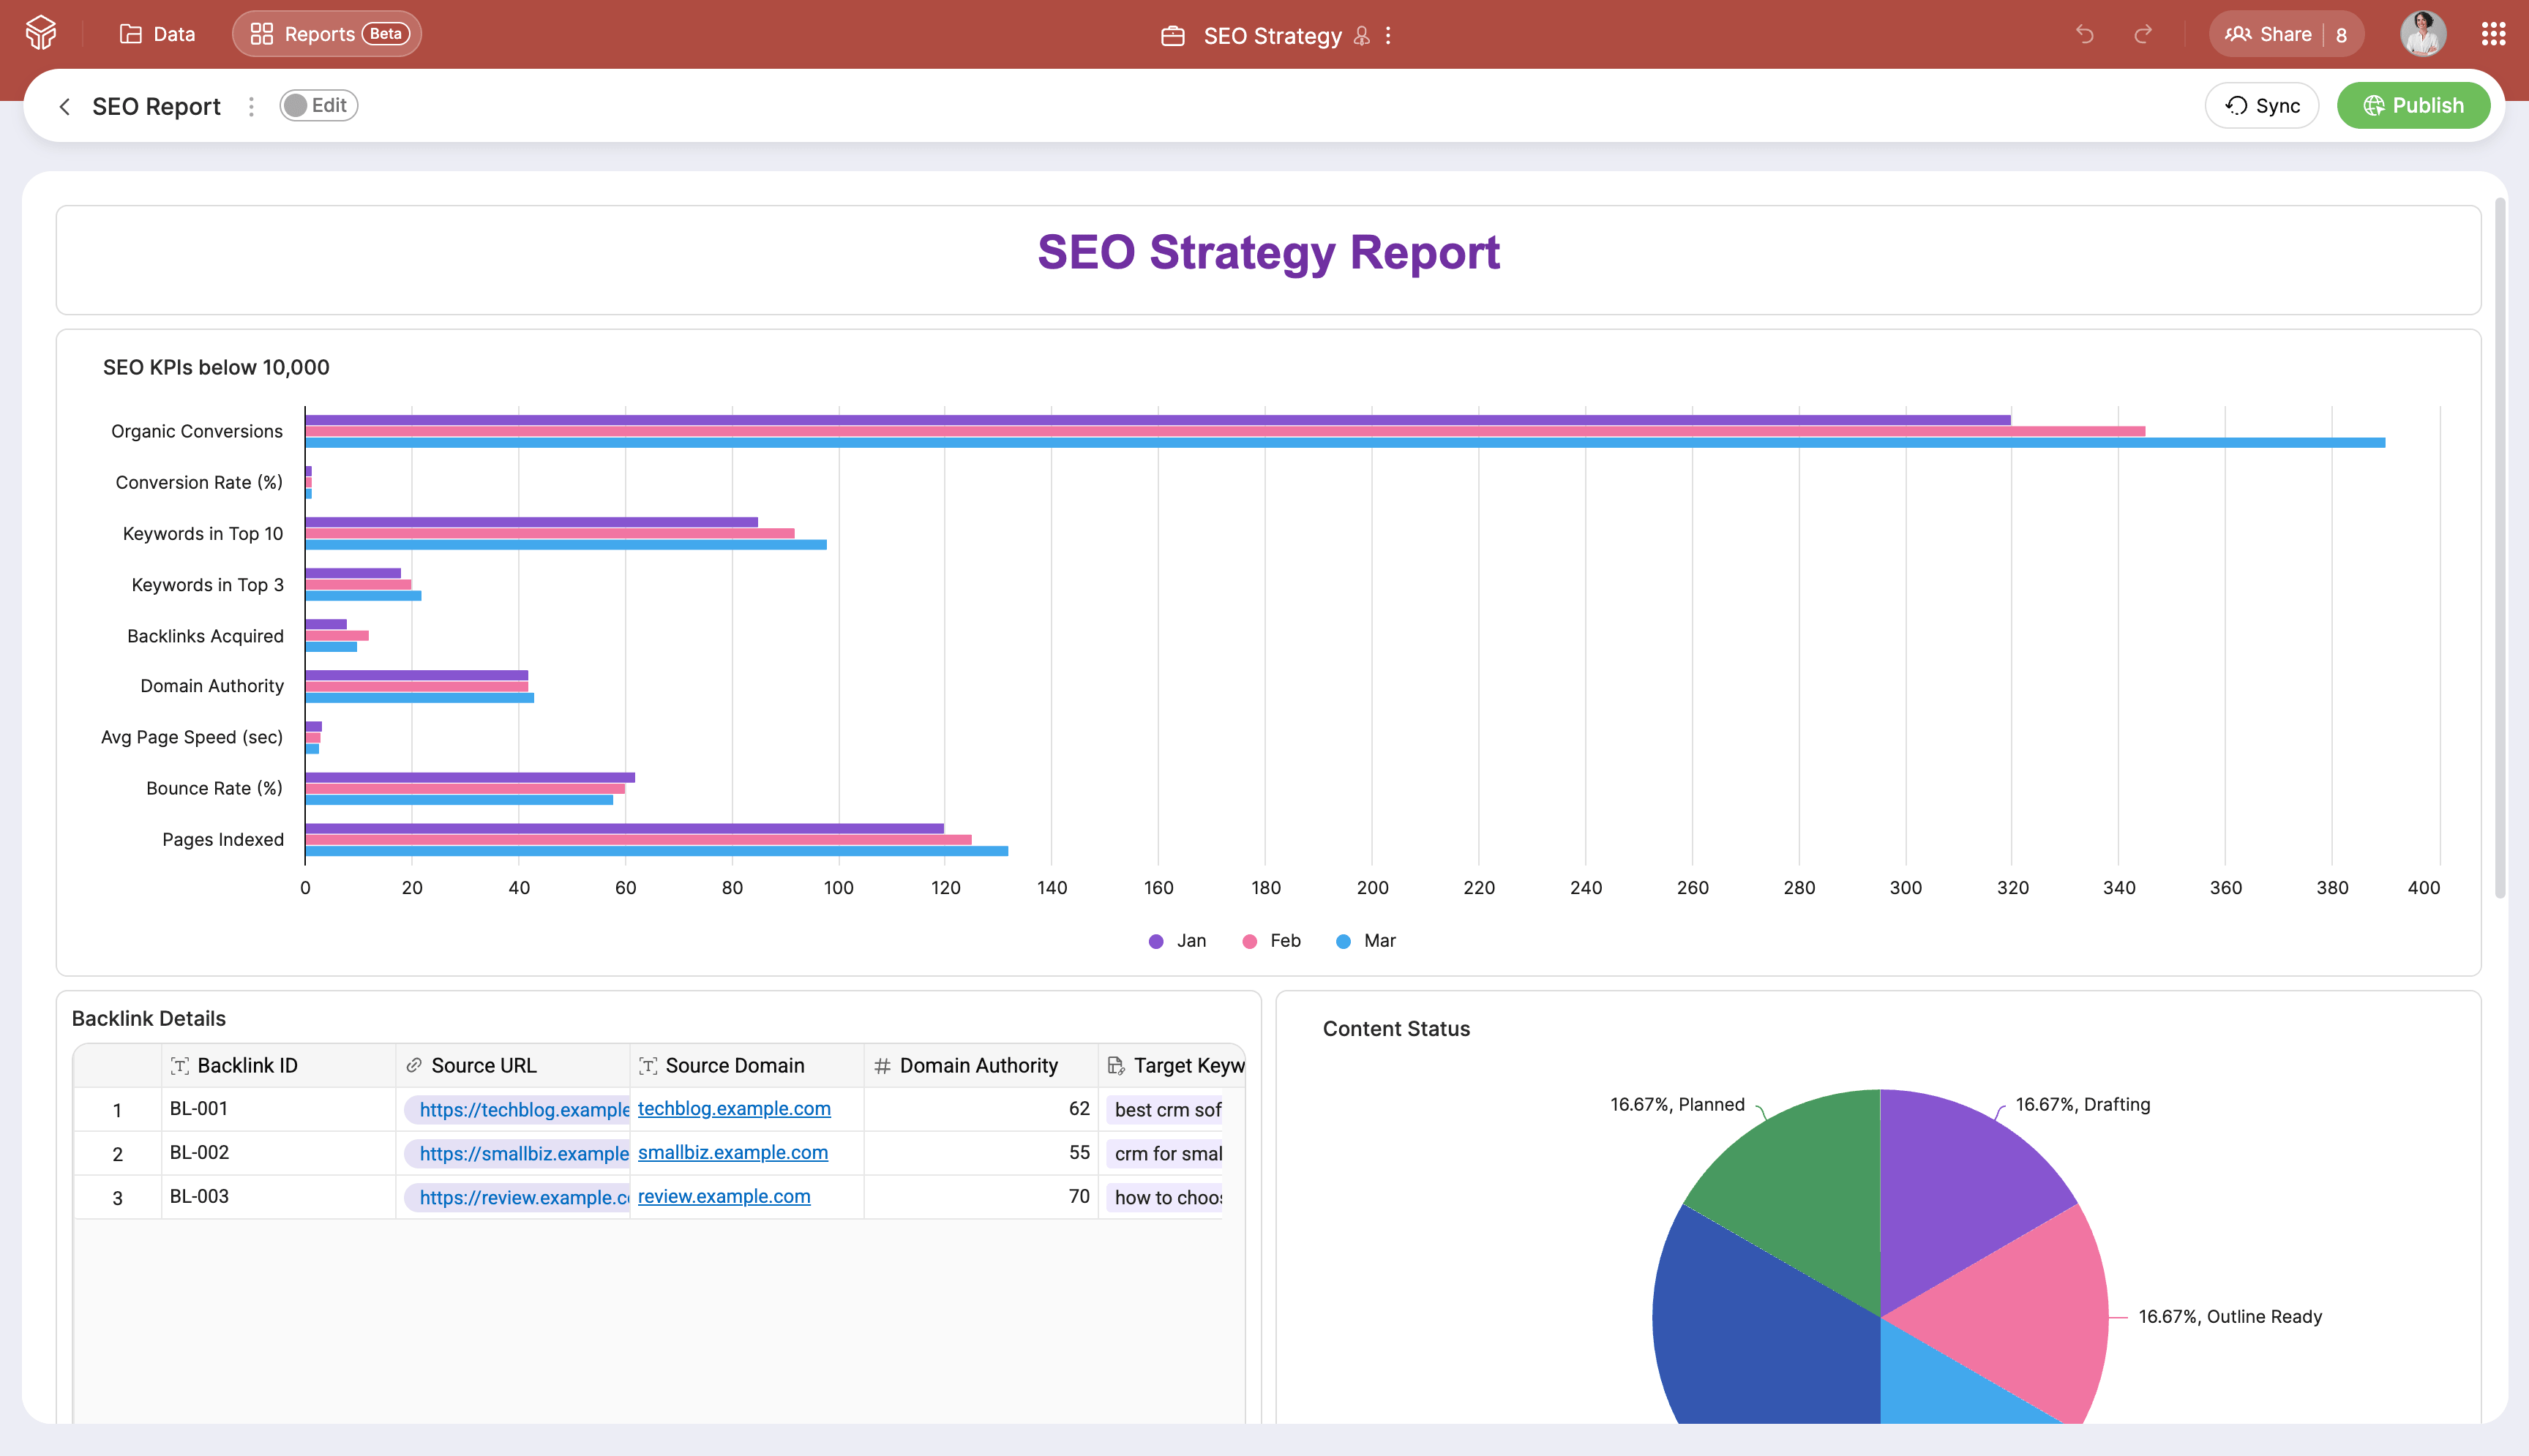Open the https://techblog.example source URL
2529x1456 pixels.
[x=517, y=1110]
